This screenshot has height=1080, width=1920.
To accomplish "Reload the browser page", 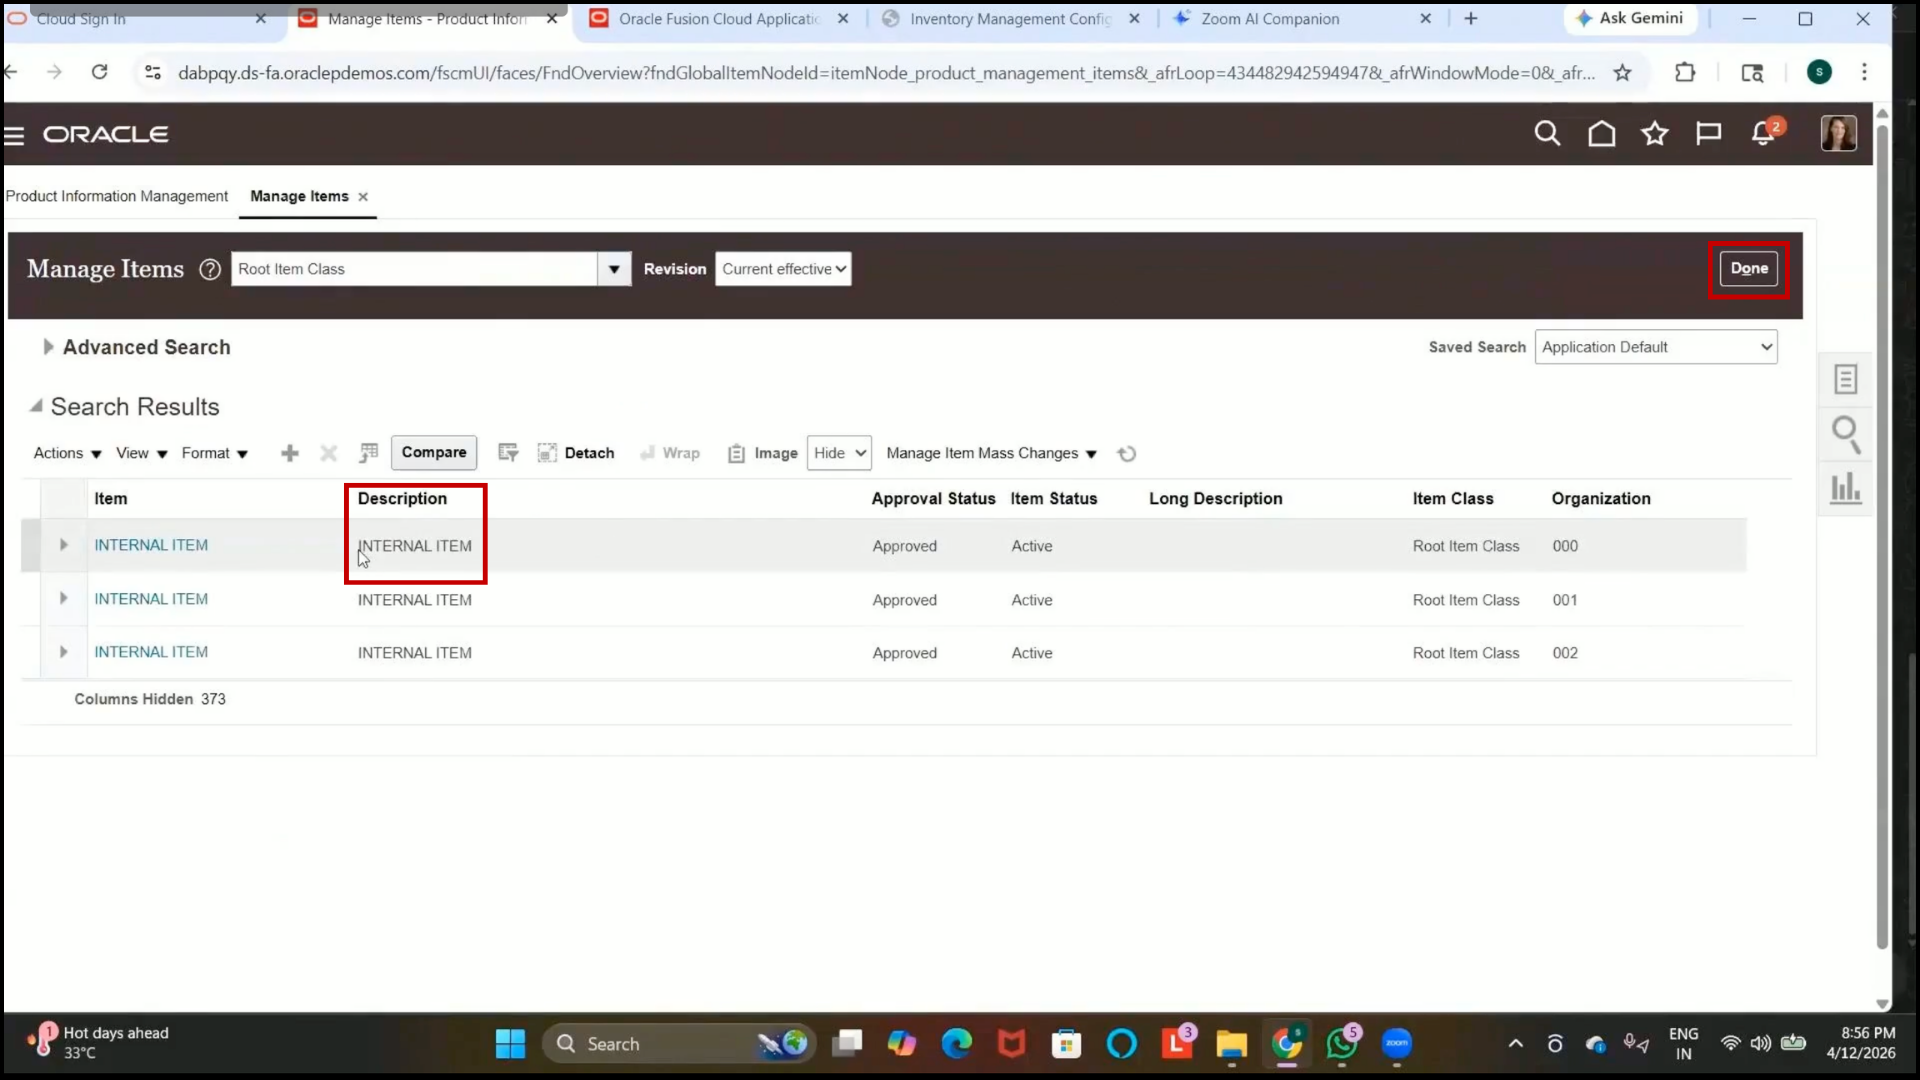I will [99, 72].
